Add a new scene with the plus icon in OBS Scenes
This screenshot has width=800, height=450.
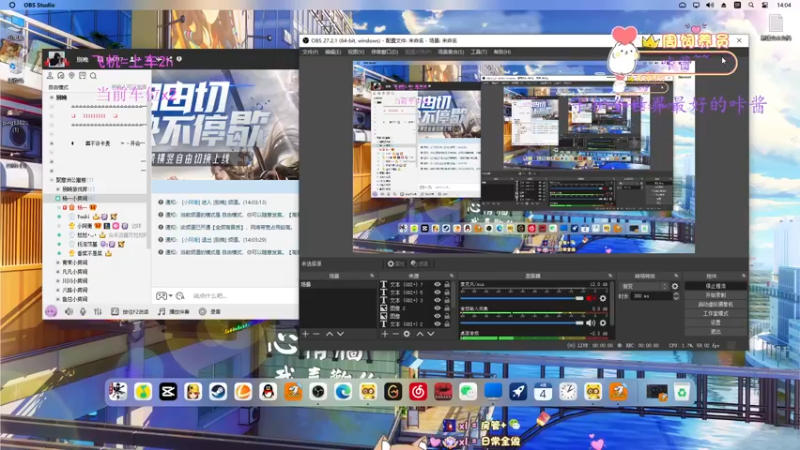[x=305, y=334]
